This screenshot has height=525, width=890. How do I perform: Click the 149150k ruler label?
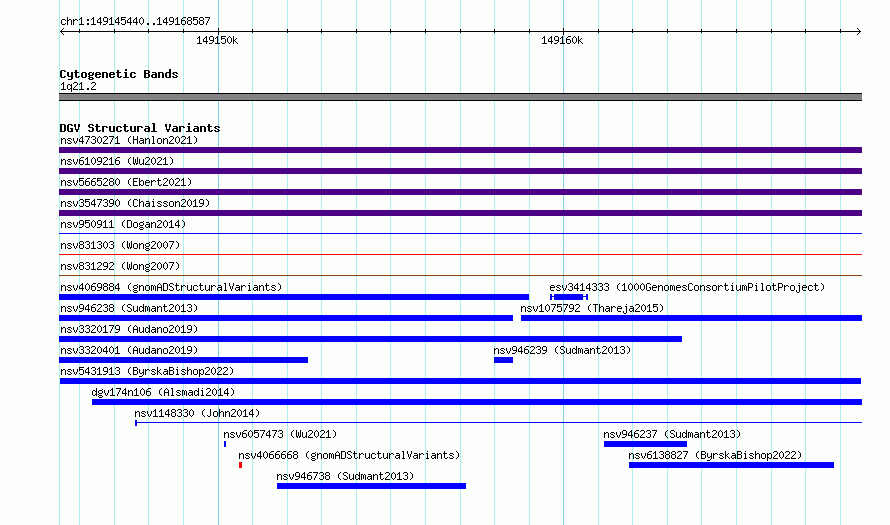pyautogui.click(x=217, y=40)
